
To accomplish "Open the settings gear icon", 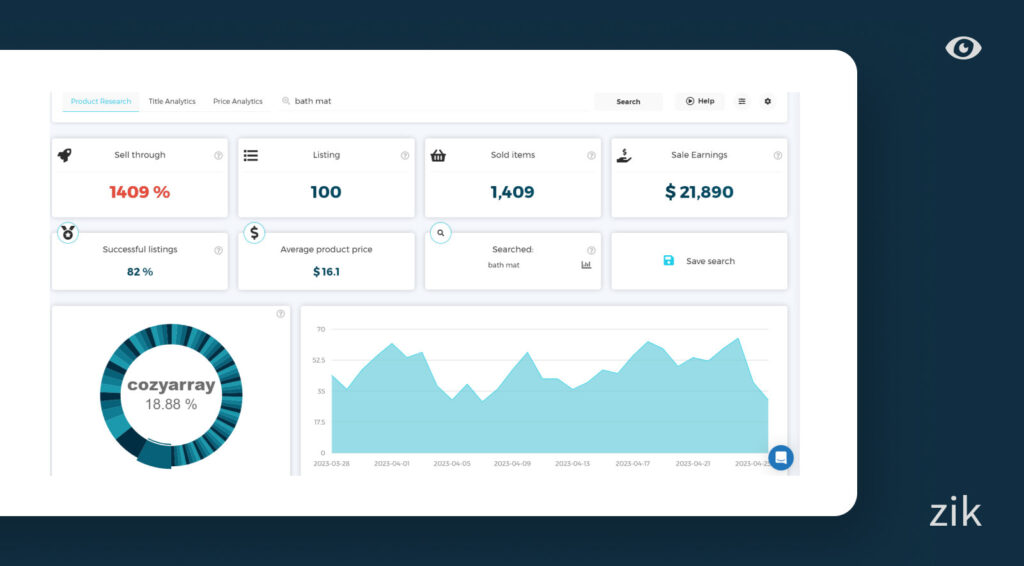I will click(x=767, y=101).
